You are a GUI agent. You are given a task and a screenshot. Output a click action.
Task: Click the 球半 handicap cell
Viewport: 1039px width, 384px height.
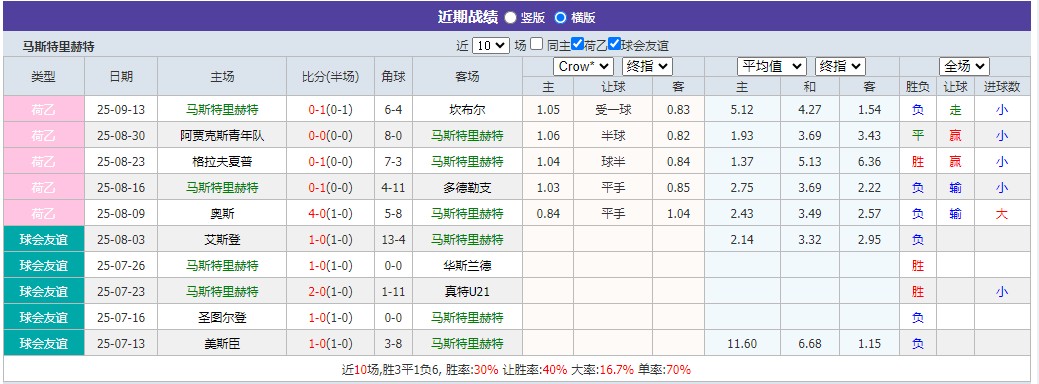[x=613, y=162]
